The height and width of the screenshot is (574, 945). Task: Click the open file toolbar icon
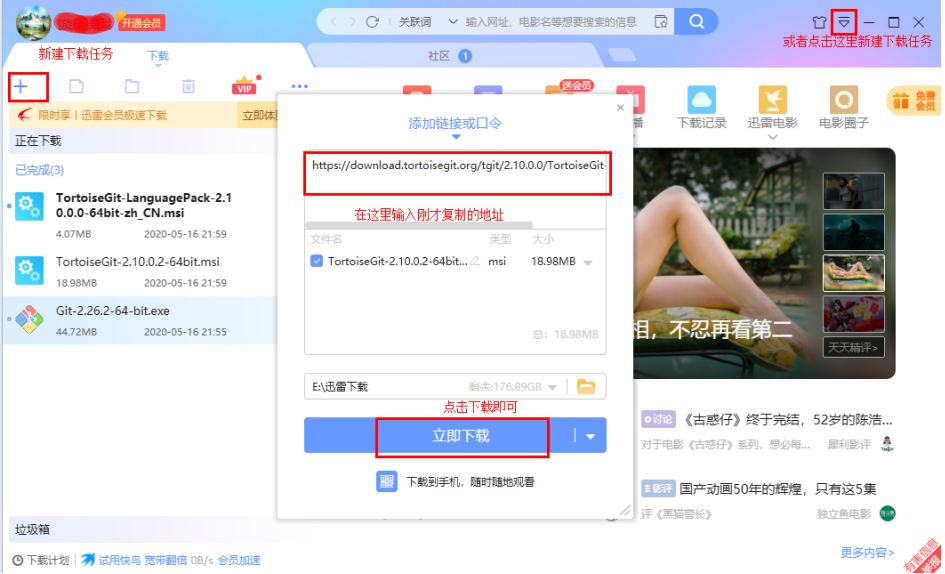77,86
